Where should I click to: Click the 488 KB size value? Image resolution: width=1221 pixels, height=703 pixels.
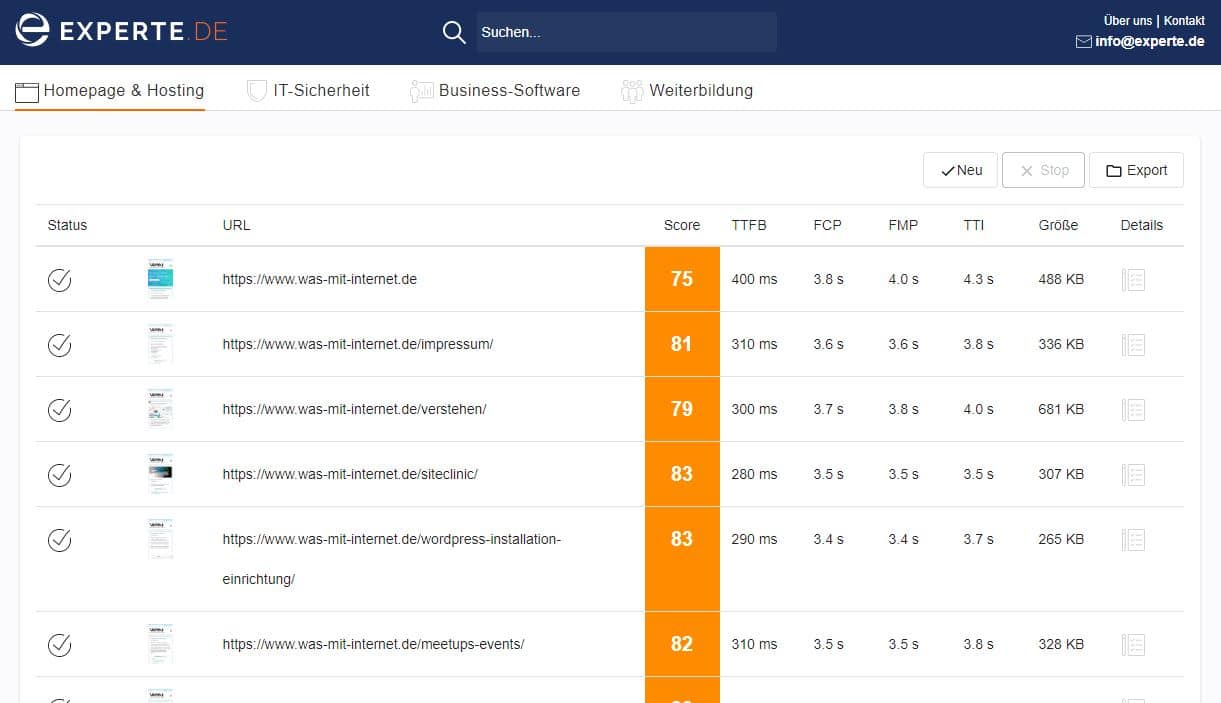click(x=1061, y=279)
